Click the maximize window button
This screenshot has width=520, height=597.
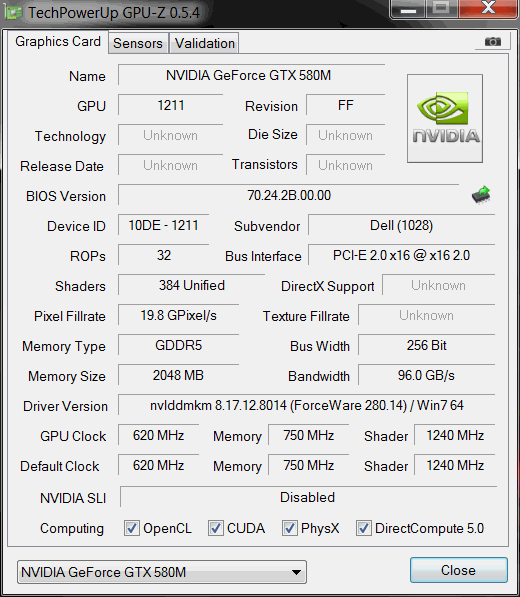442,8
